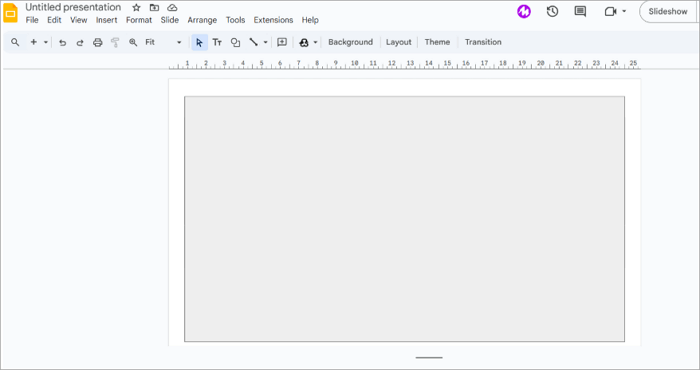Click the search menus magnifier icon
Image resolution: width=700 pixels, height=370 pixels.
point(15,42)
